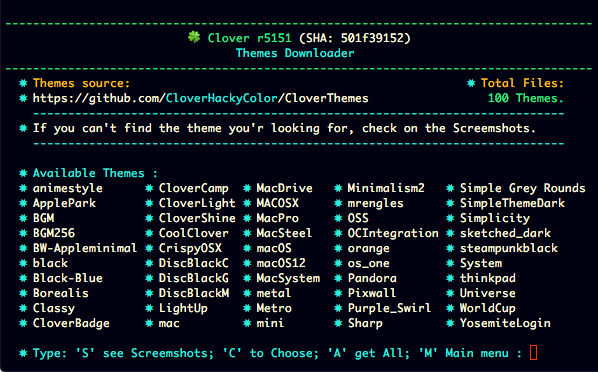Click the Classy theme name
598x372 pixels.
coord(54,308)
